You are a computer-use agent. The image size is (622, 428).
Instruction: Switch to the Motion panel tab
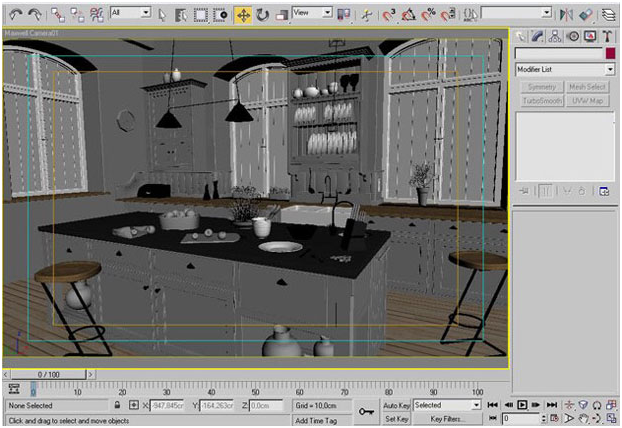coord(573,36)
